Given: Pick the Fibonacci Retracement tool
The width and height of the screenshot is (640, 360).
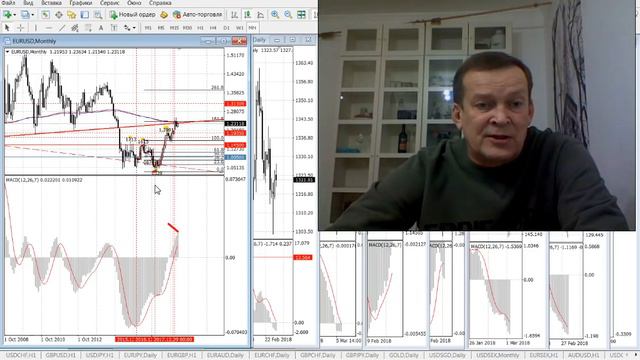Looking at the screenshot, I should [88, 28].
